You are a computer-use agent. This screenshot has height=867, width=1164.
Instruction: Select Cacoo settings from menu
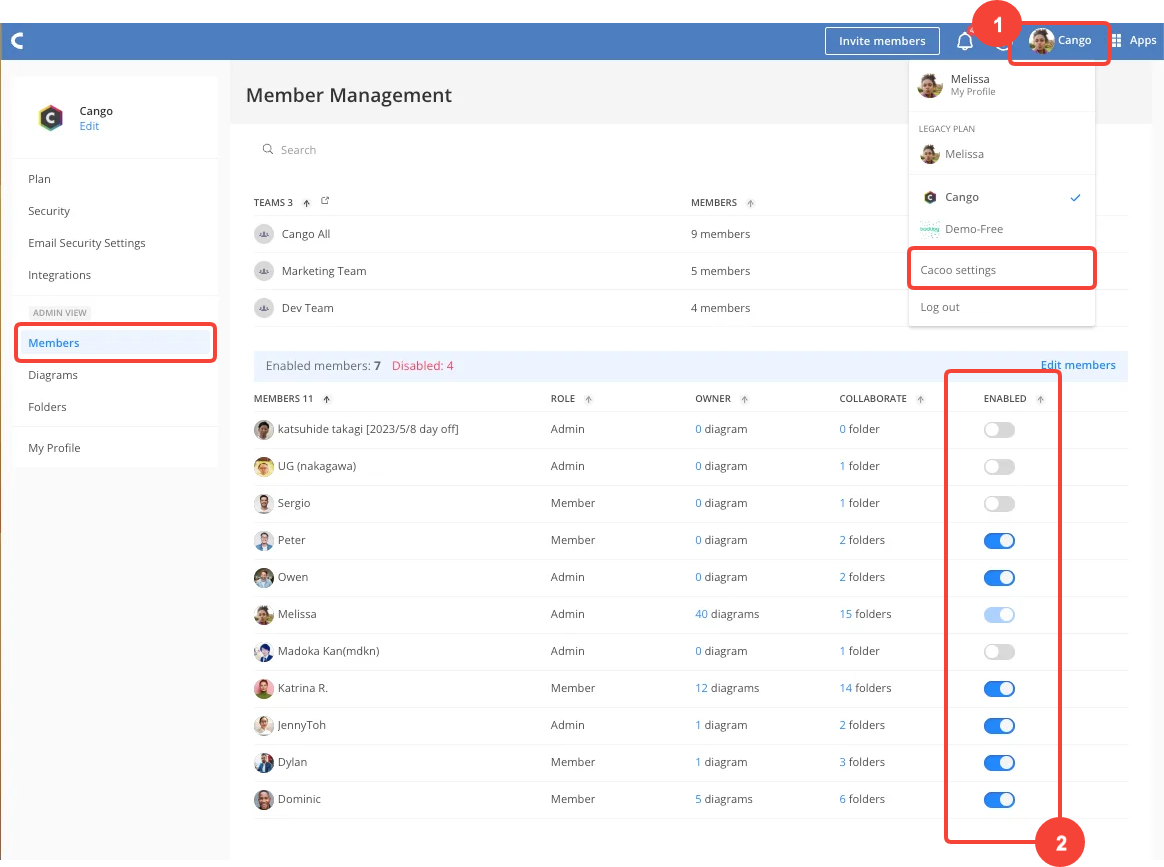pyautogui.click(x=958, y=270)
